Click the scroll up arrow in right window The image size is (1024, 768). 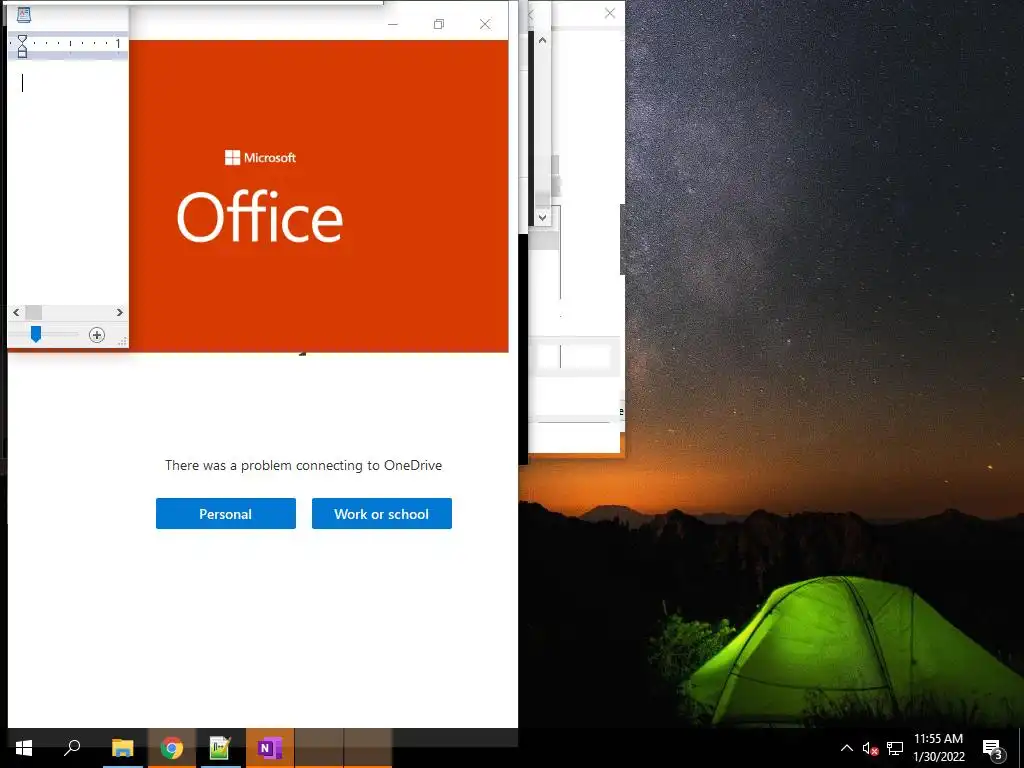(x=542, y=40)
